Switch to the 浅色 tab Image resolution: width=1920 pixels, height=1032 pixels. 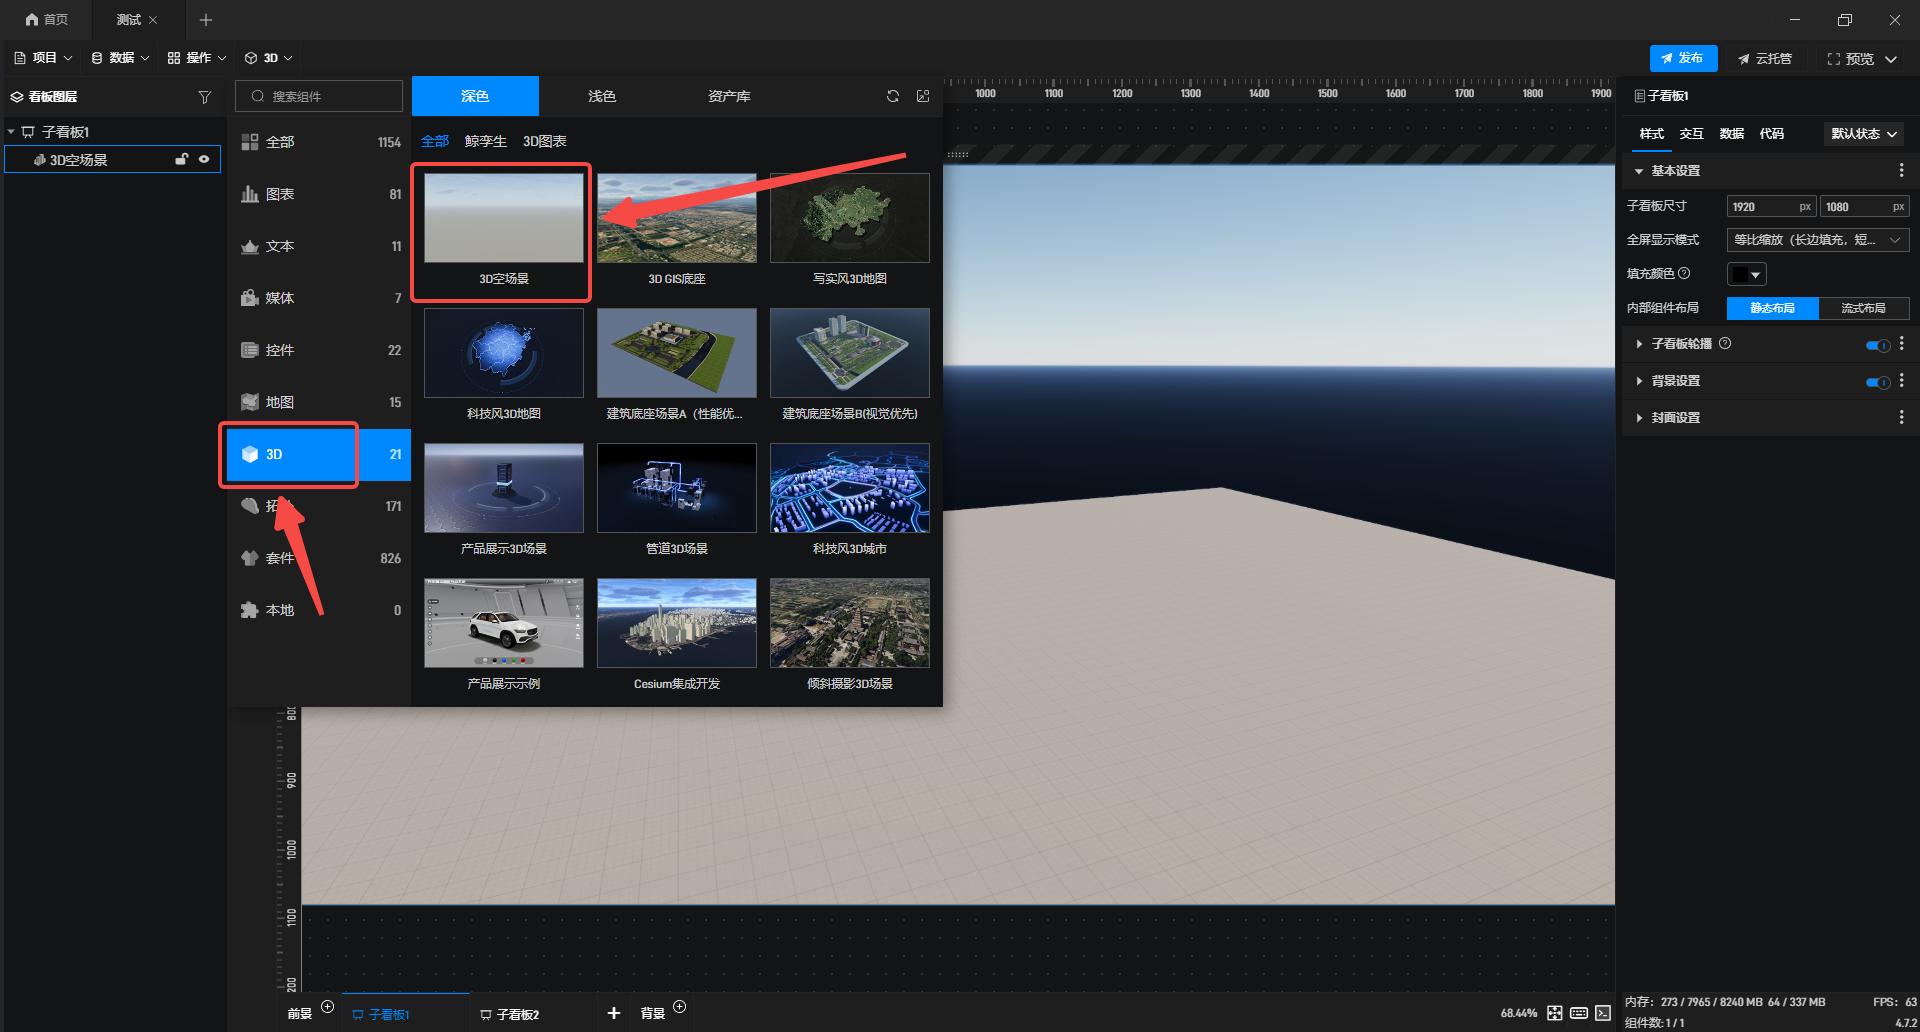[x=602, y=96]
